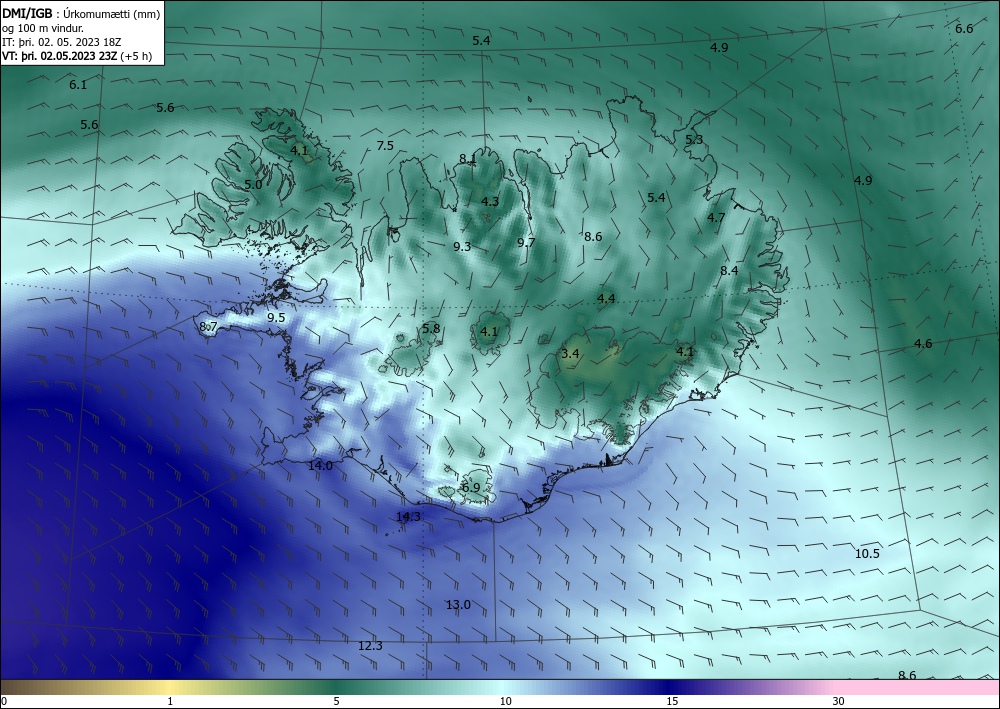Click the 9.7 value label
Screen dimensions: 1000x709
[526, 242]
